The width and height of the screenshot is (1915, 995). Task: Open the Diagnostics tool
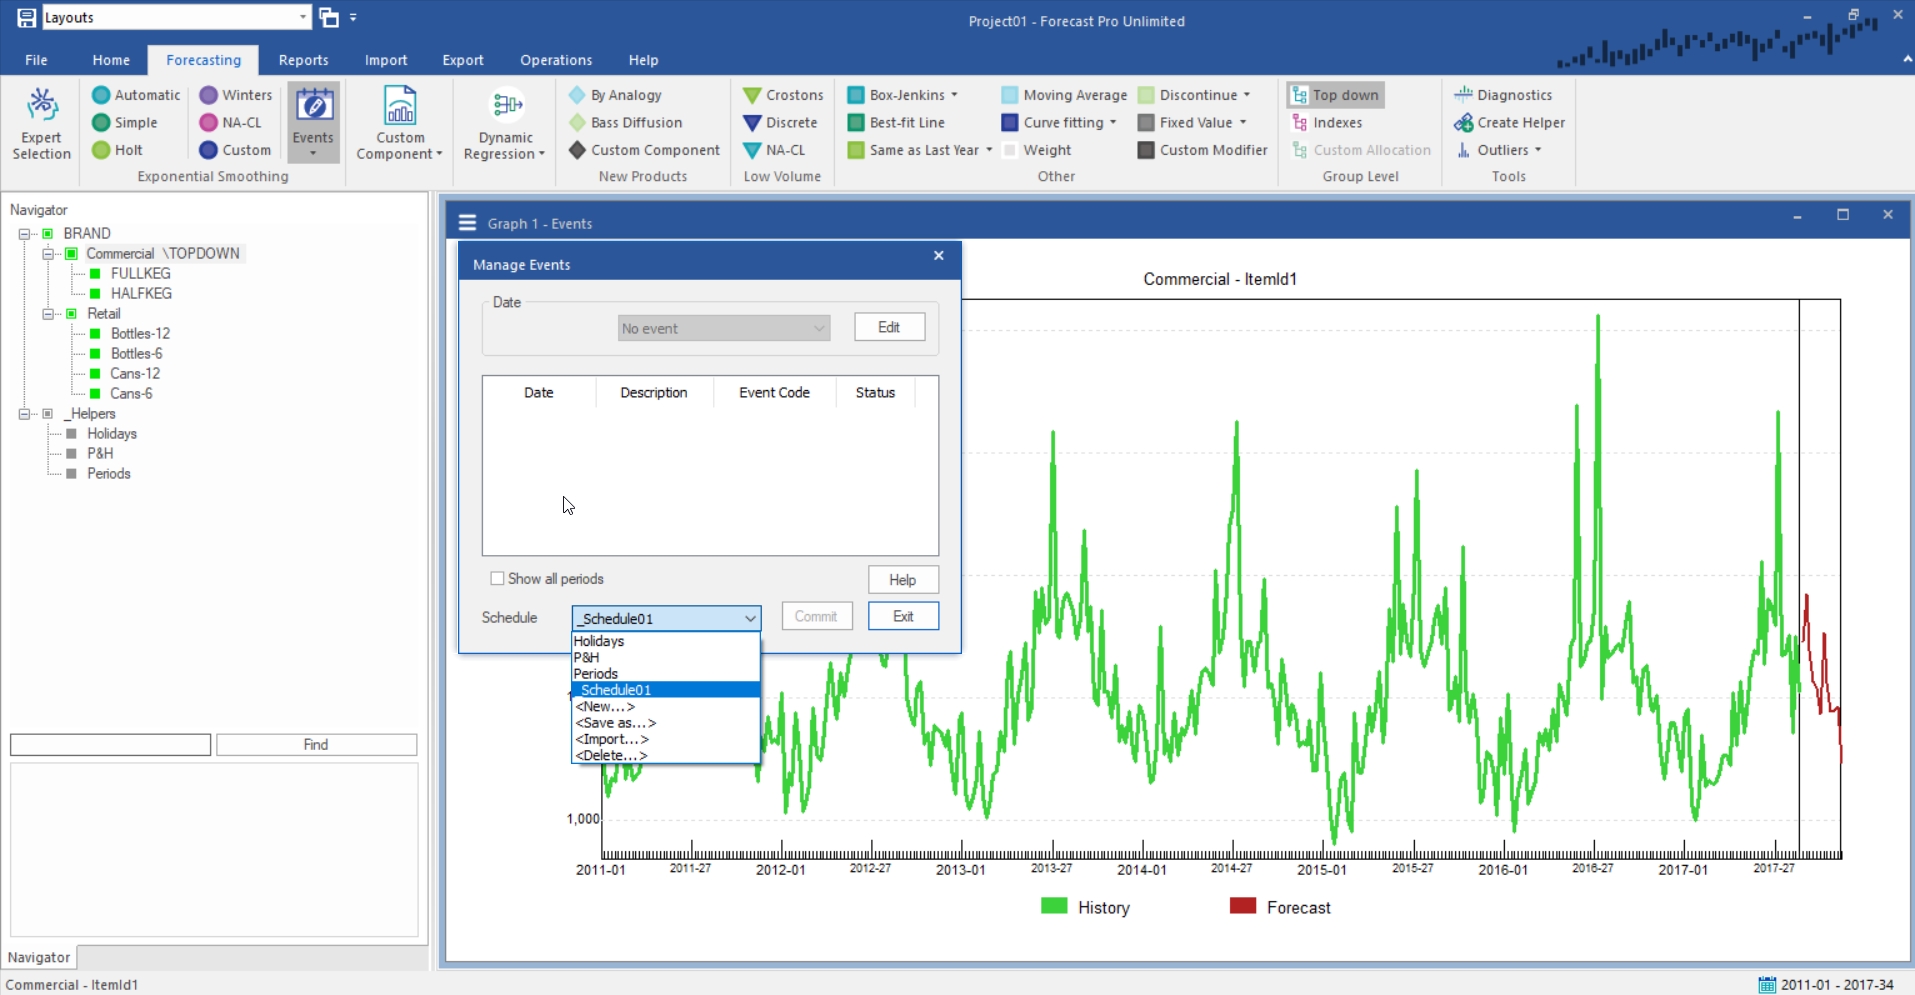point(1503,95)
